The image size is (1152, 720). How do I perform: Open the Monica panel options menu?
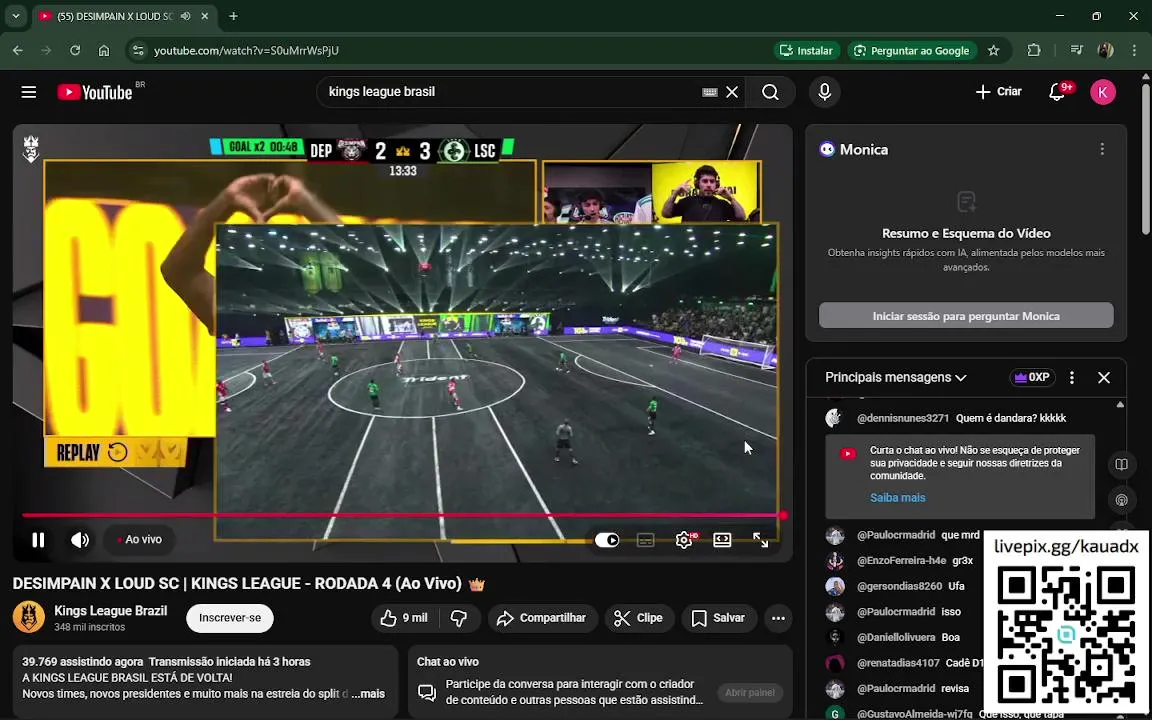1102,149
